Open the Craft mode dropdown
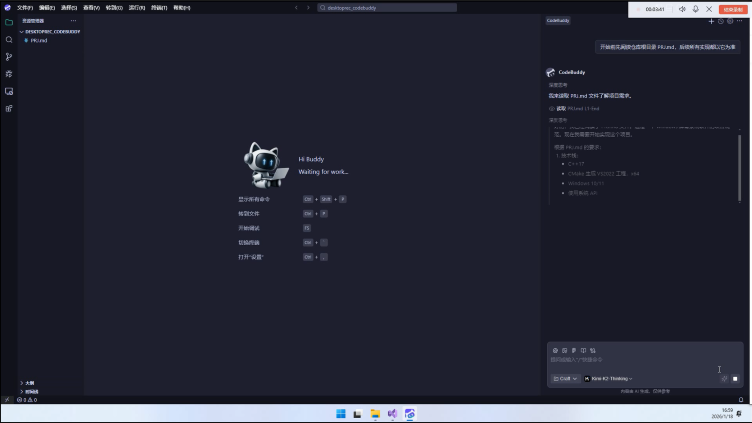Image resolution: width=752 pixels, height=423 pixels. click(564, 379)
